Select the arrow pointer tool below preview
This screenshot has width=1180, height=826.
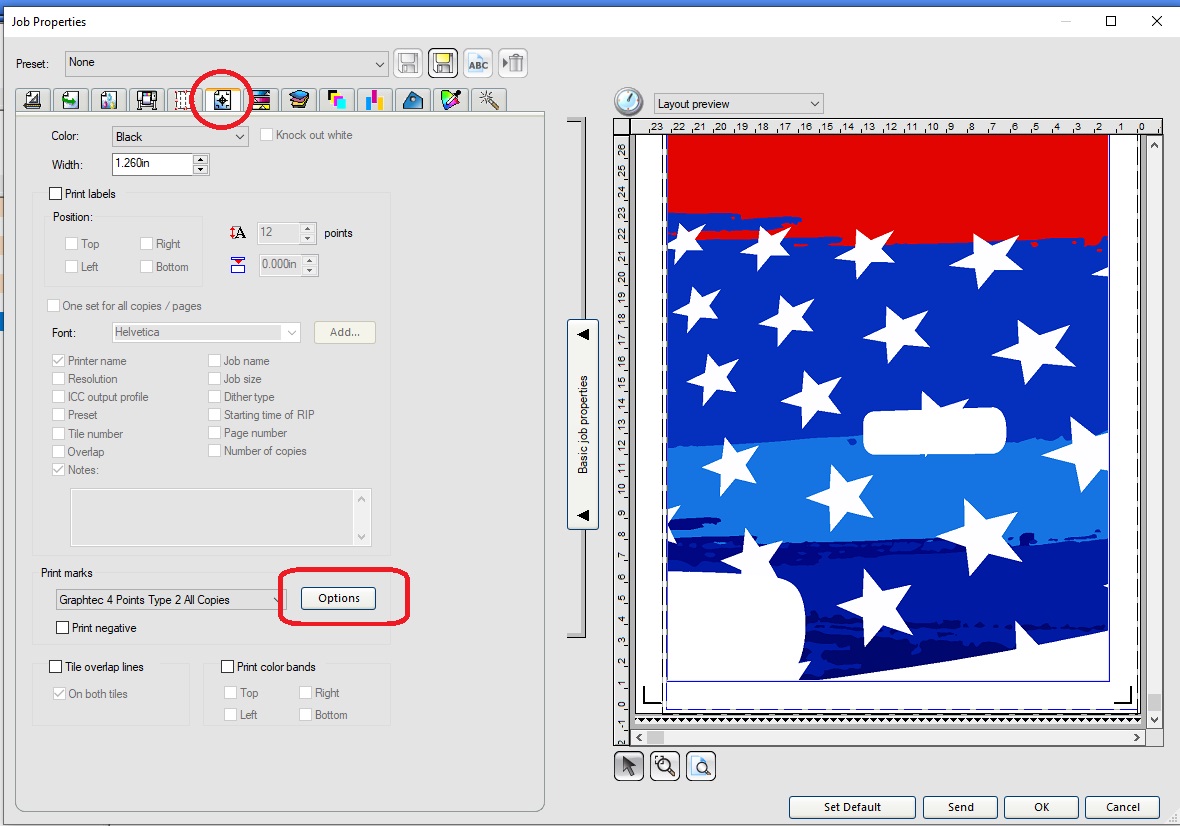click(x=628, y=766)
